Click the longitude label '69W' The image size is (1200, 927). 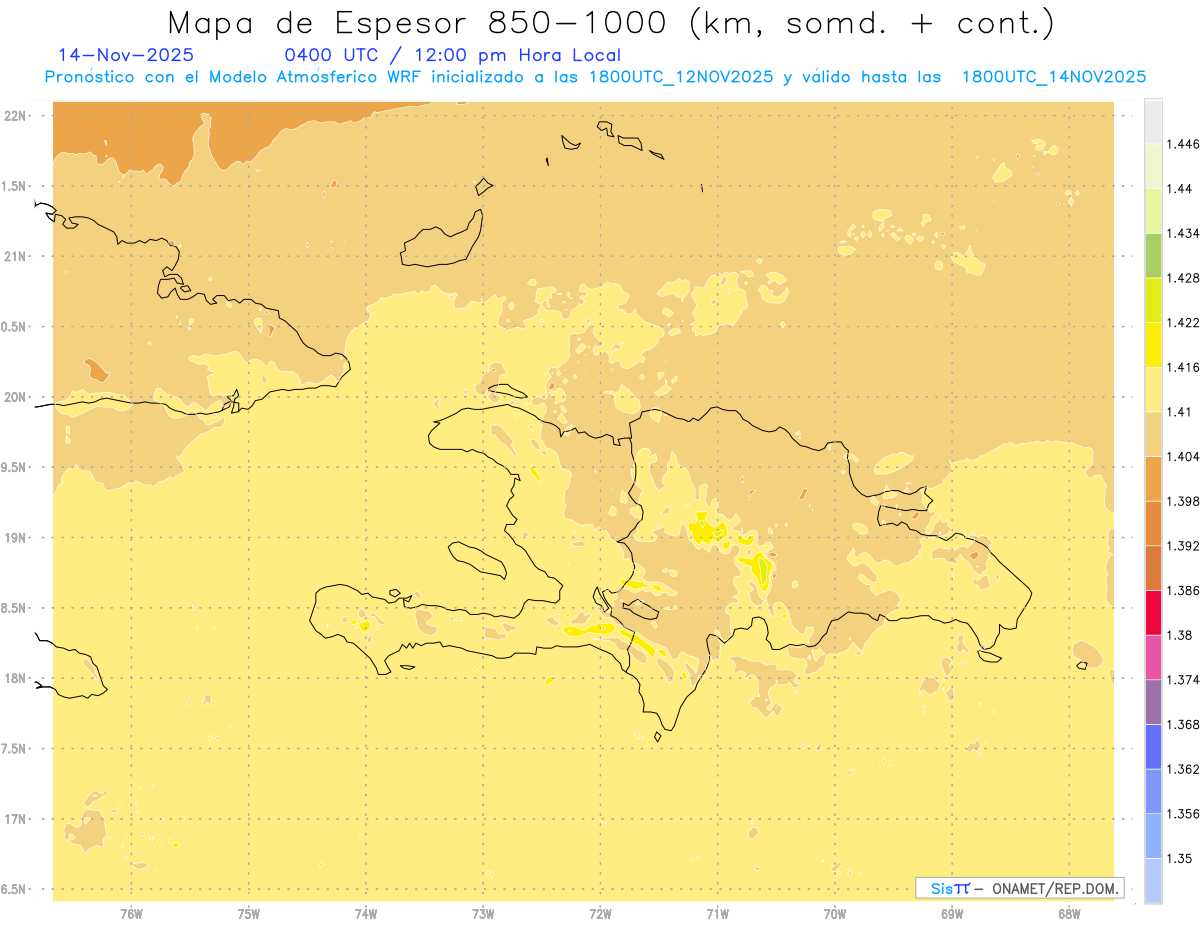(x=952, y=913)
